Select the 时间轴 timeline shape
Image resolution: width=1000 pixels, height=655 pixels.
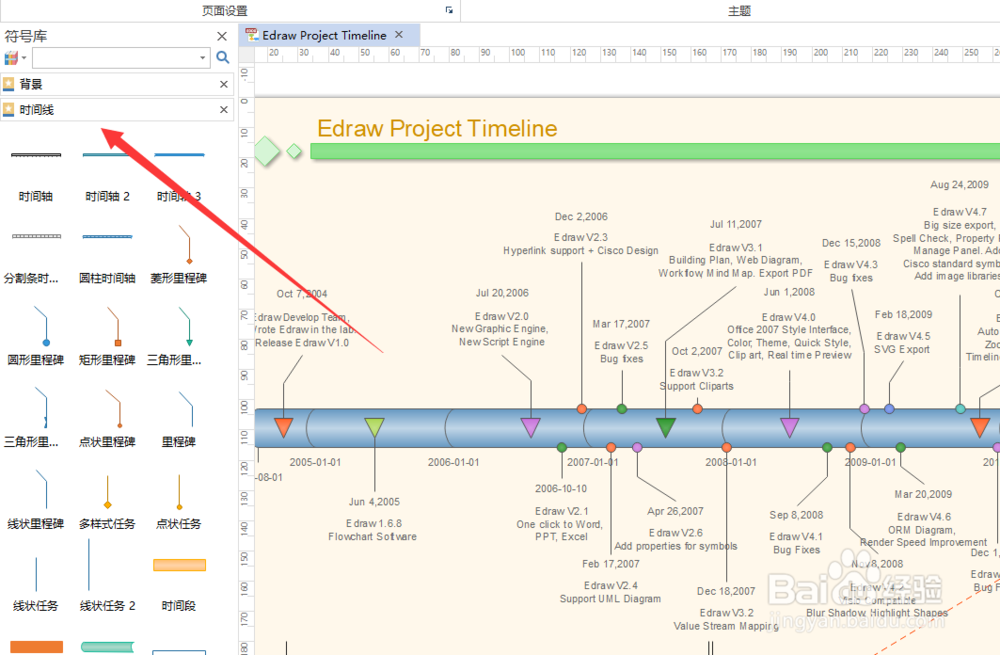click(x=36, y=173)
